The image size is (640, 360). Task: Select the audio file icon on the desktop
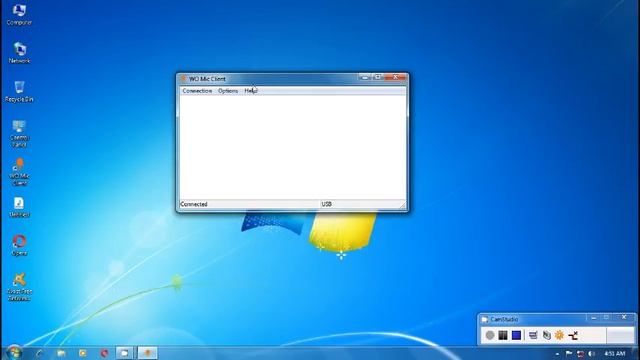coord(19,207)
